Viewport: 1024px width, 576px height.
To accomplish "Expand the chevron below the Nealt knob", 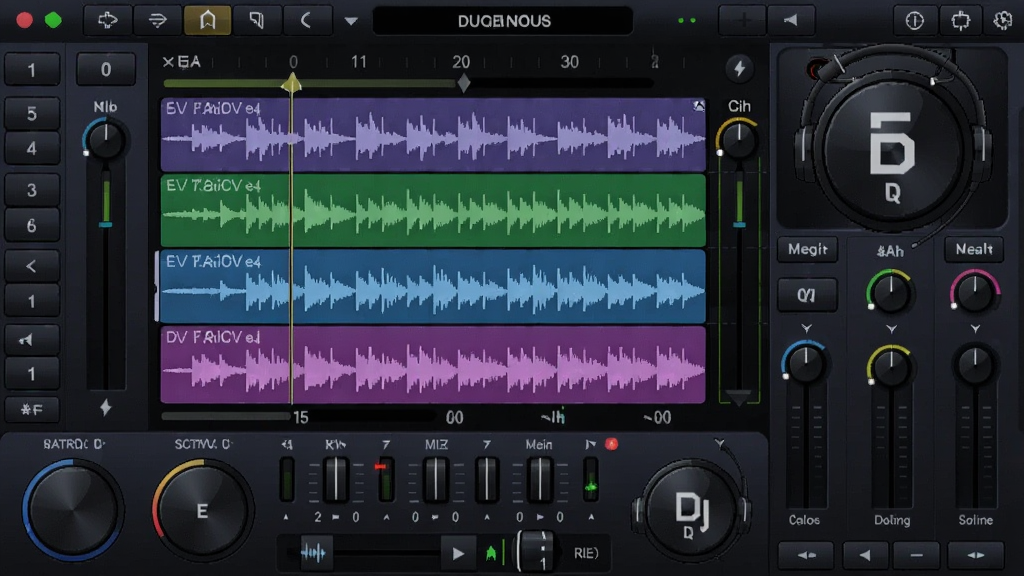I will [975, 328].
